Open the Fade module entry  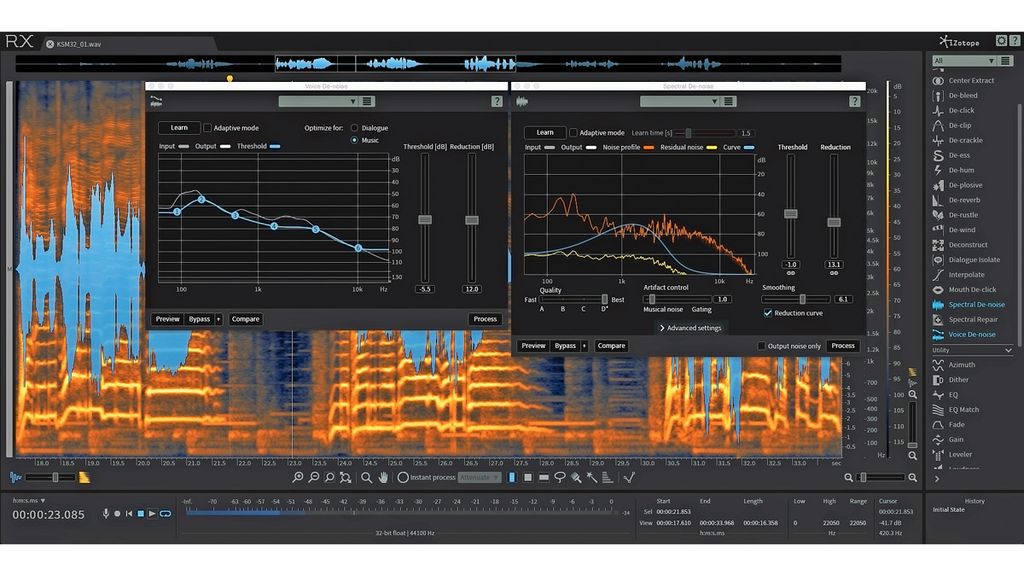(948, 425)
